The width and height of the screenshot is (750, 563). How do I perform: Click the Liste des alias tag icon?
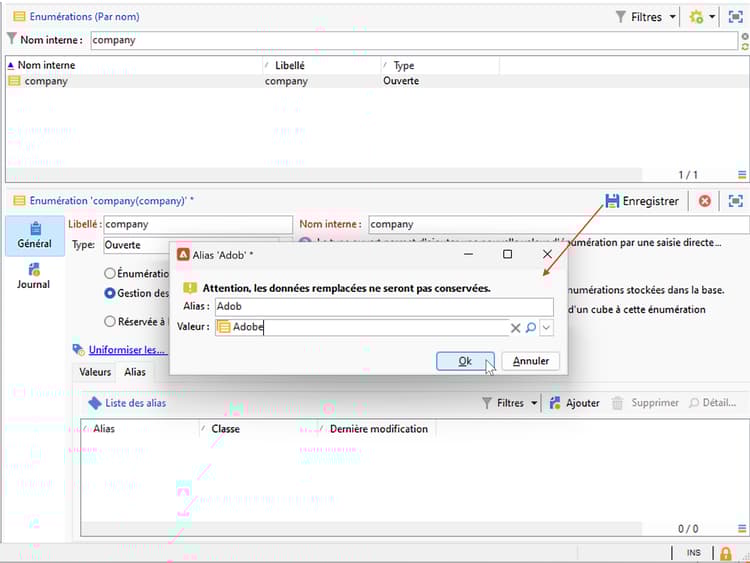[x=94, y=403]
